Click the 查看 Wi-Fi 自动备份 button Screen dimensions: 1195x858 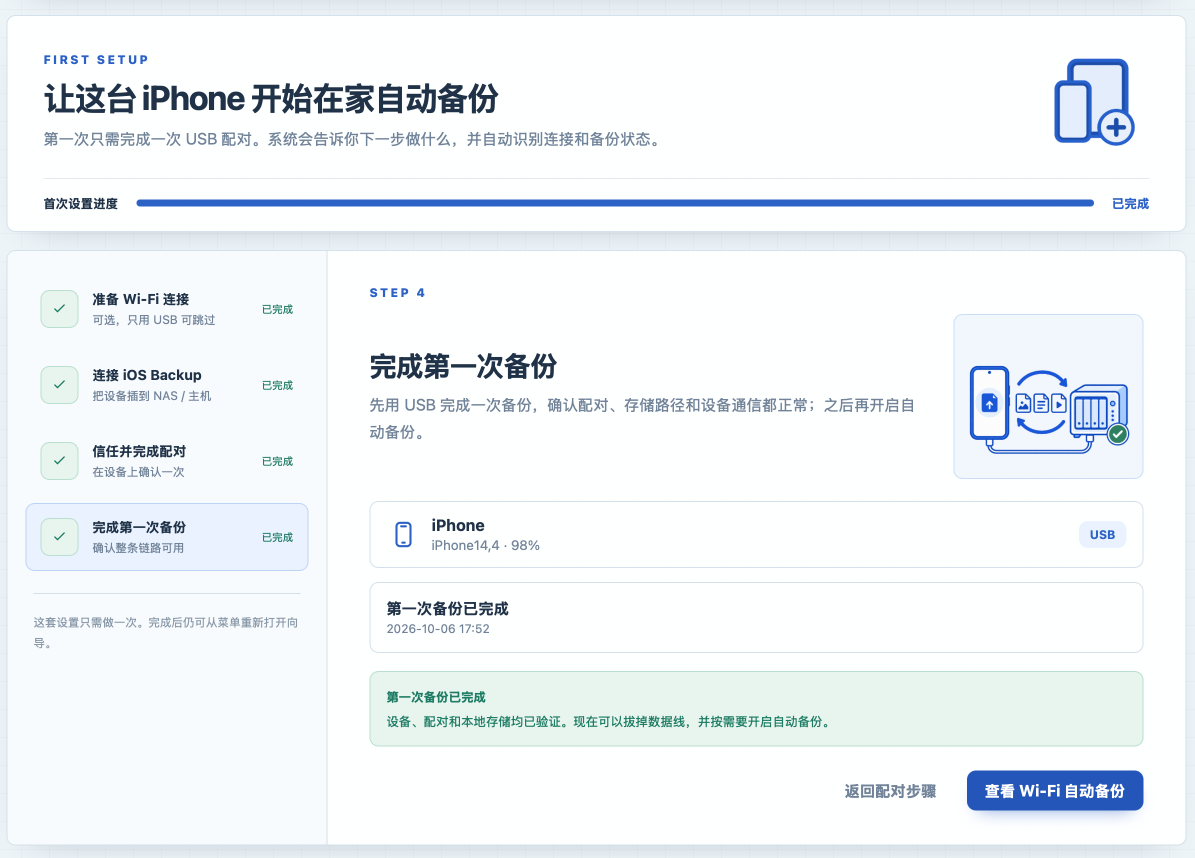point(1055,791)
